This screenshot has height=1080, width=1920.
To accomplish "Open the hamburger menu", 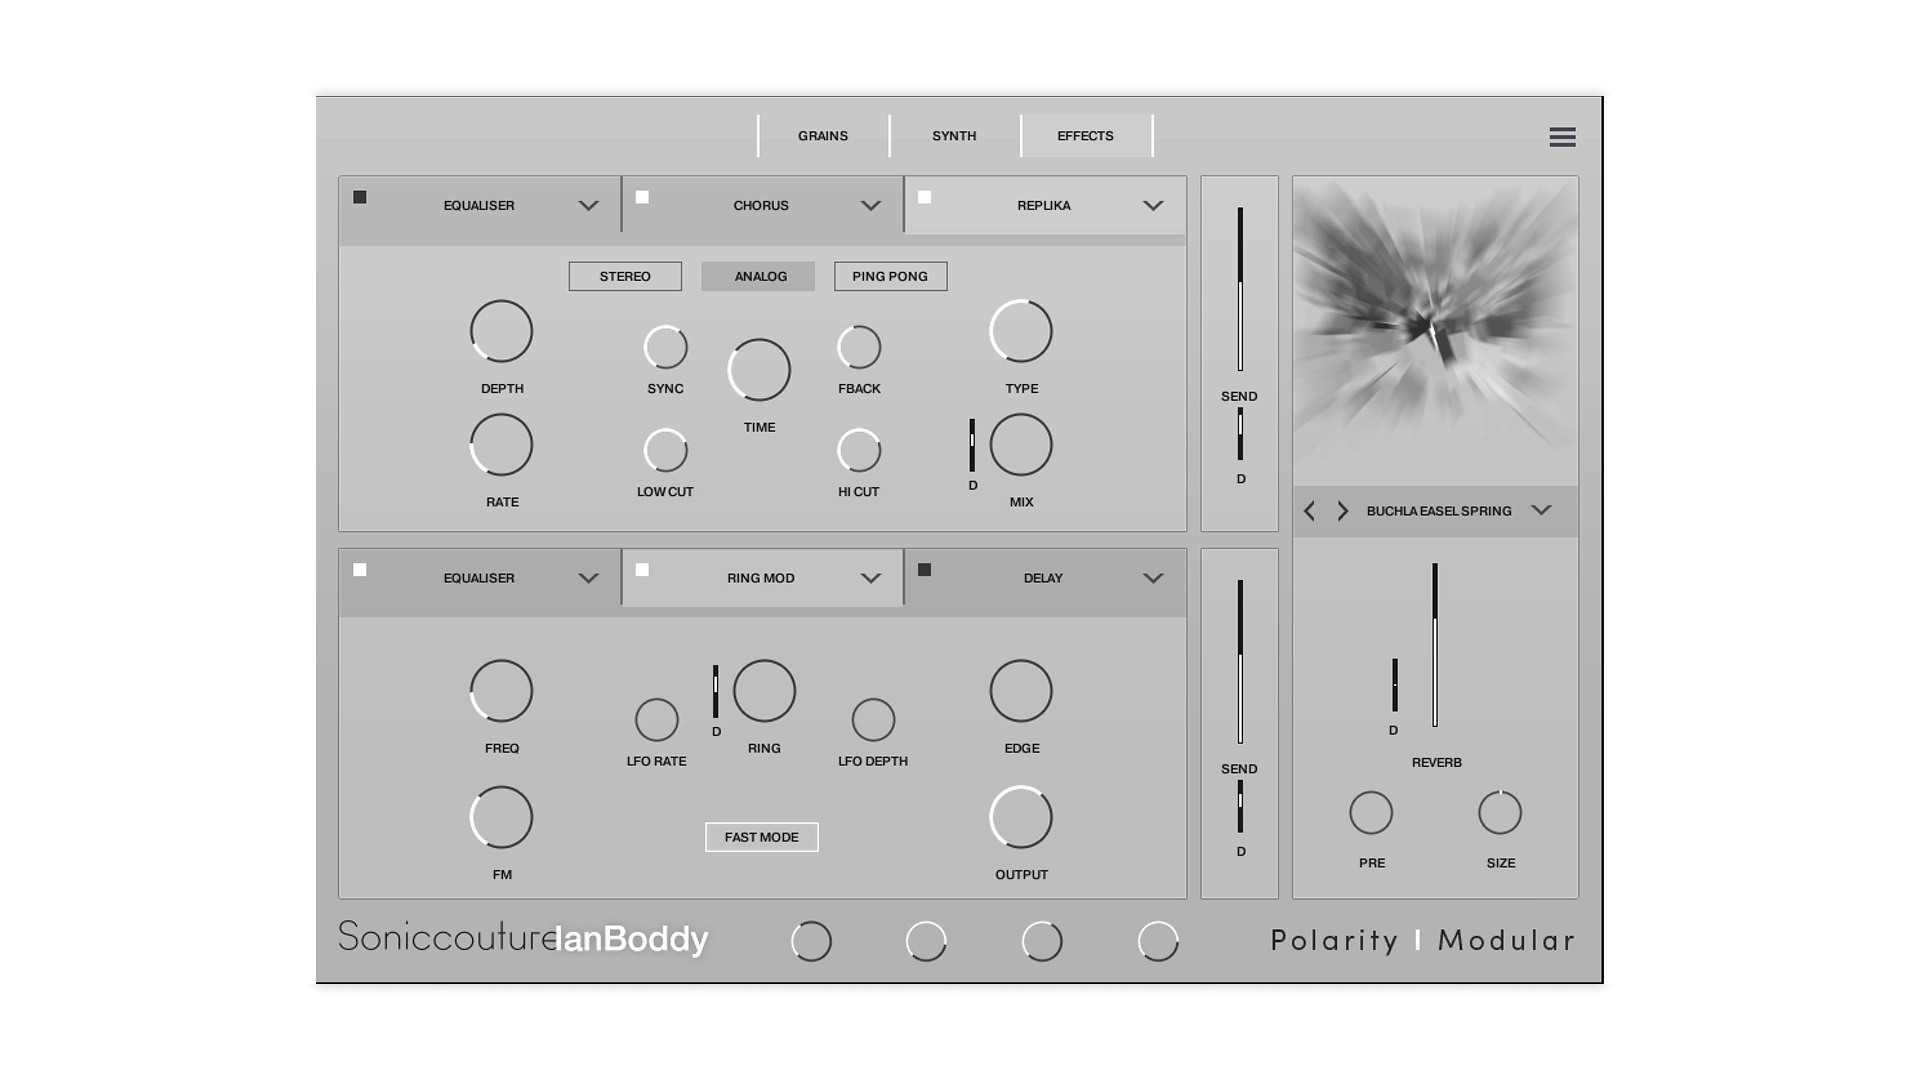I will (x=1561, y=137).
